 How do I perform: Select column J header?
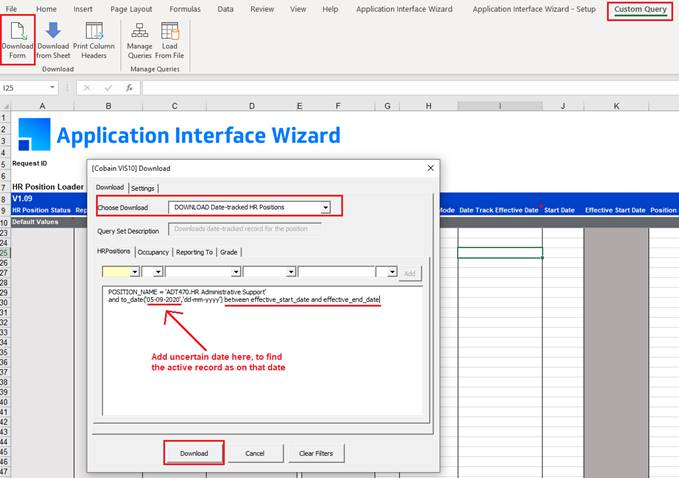point(563,106)
